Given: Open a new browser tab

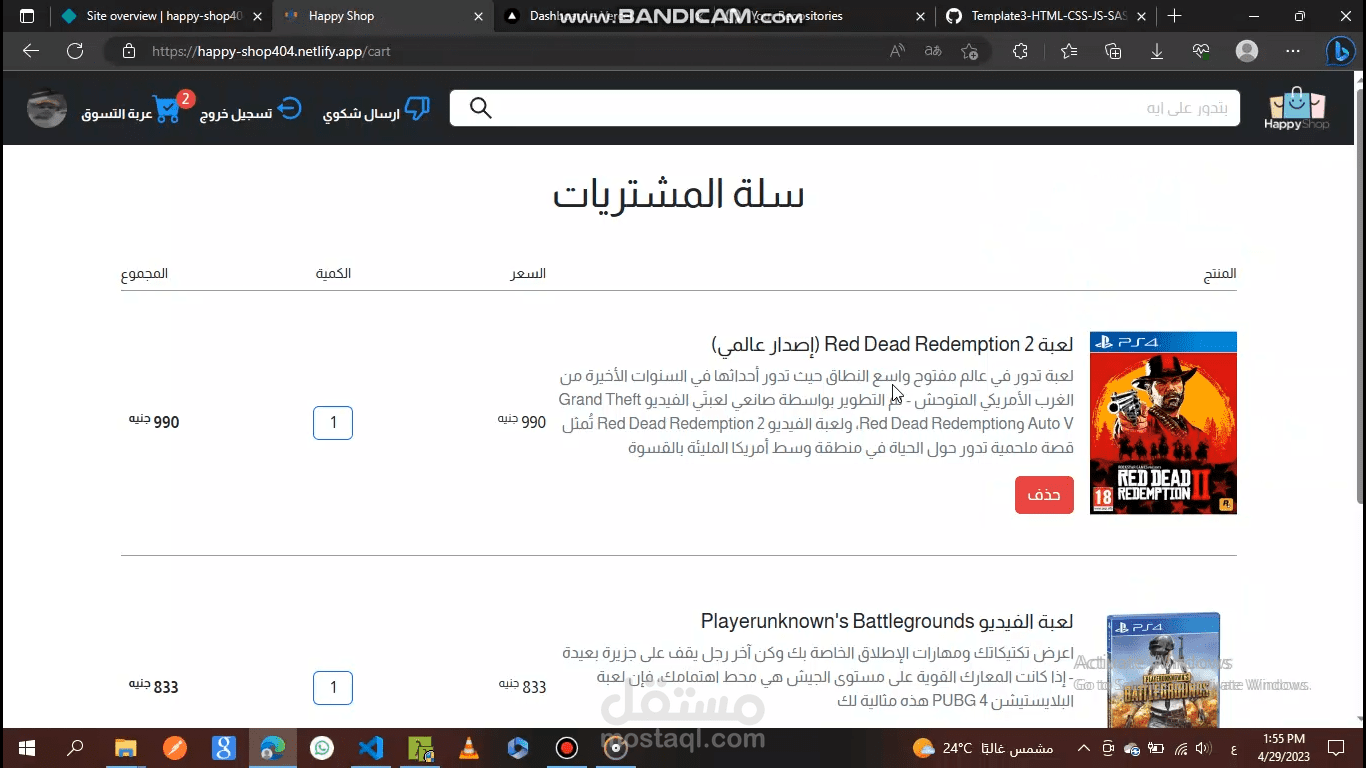Looking at the screenshot, I should coord(1174,16).
